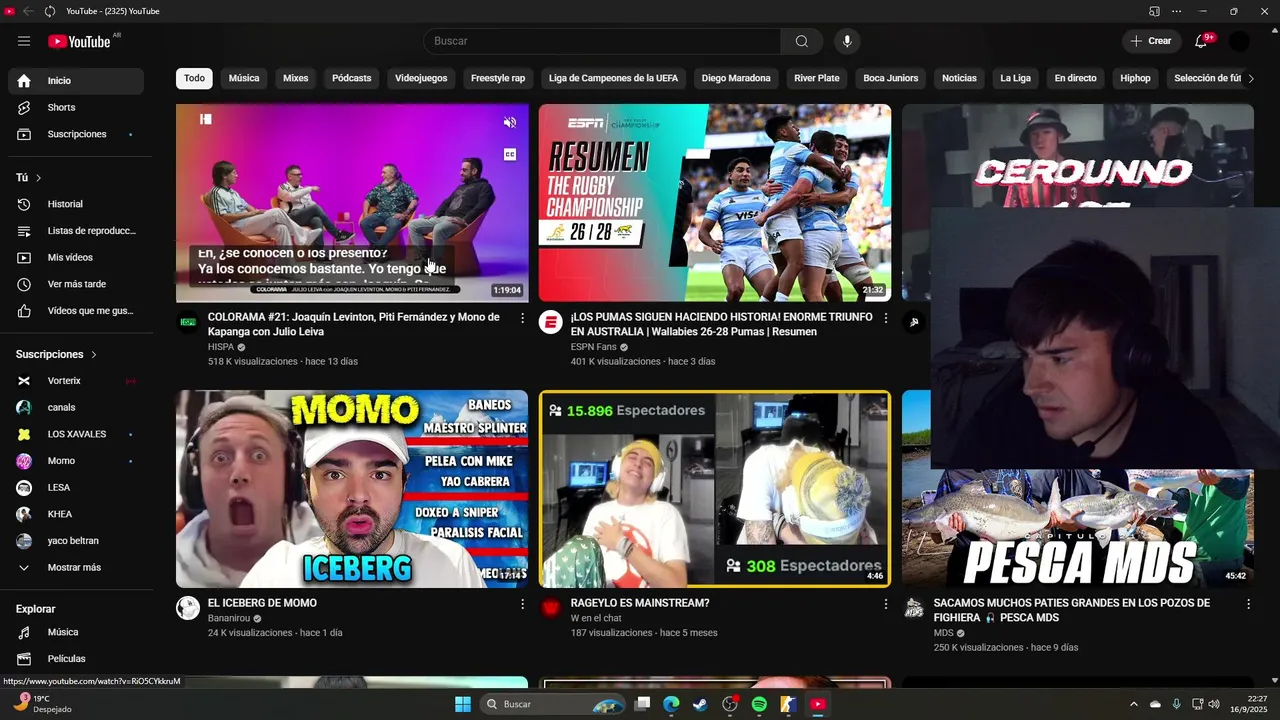Open options for COLORAMA #21 video
Screen dimensions: 1280x720
(x=522, y=318)
